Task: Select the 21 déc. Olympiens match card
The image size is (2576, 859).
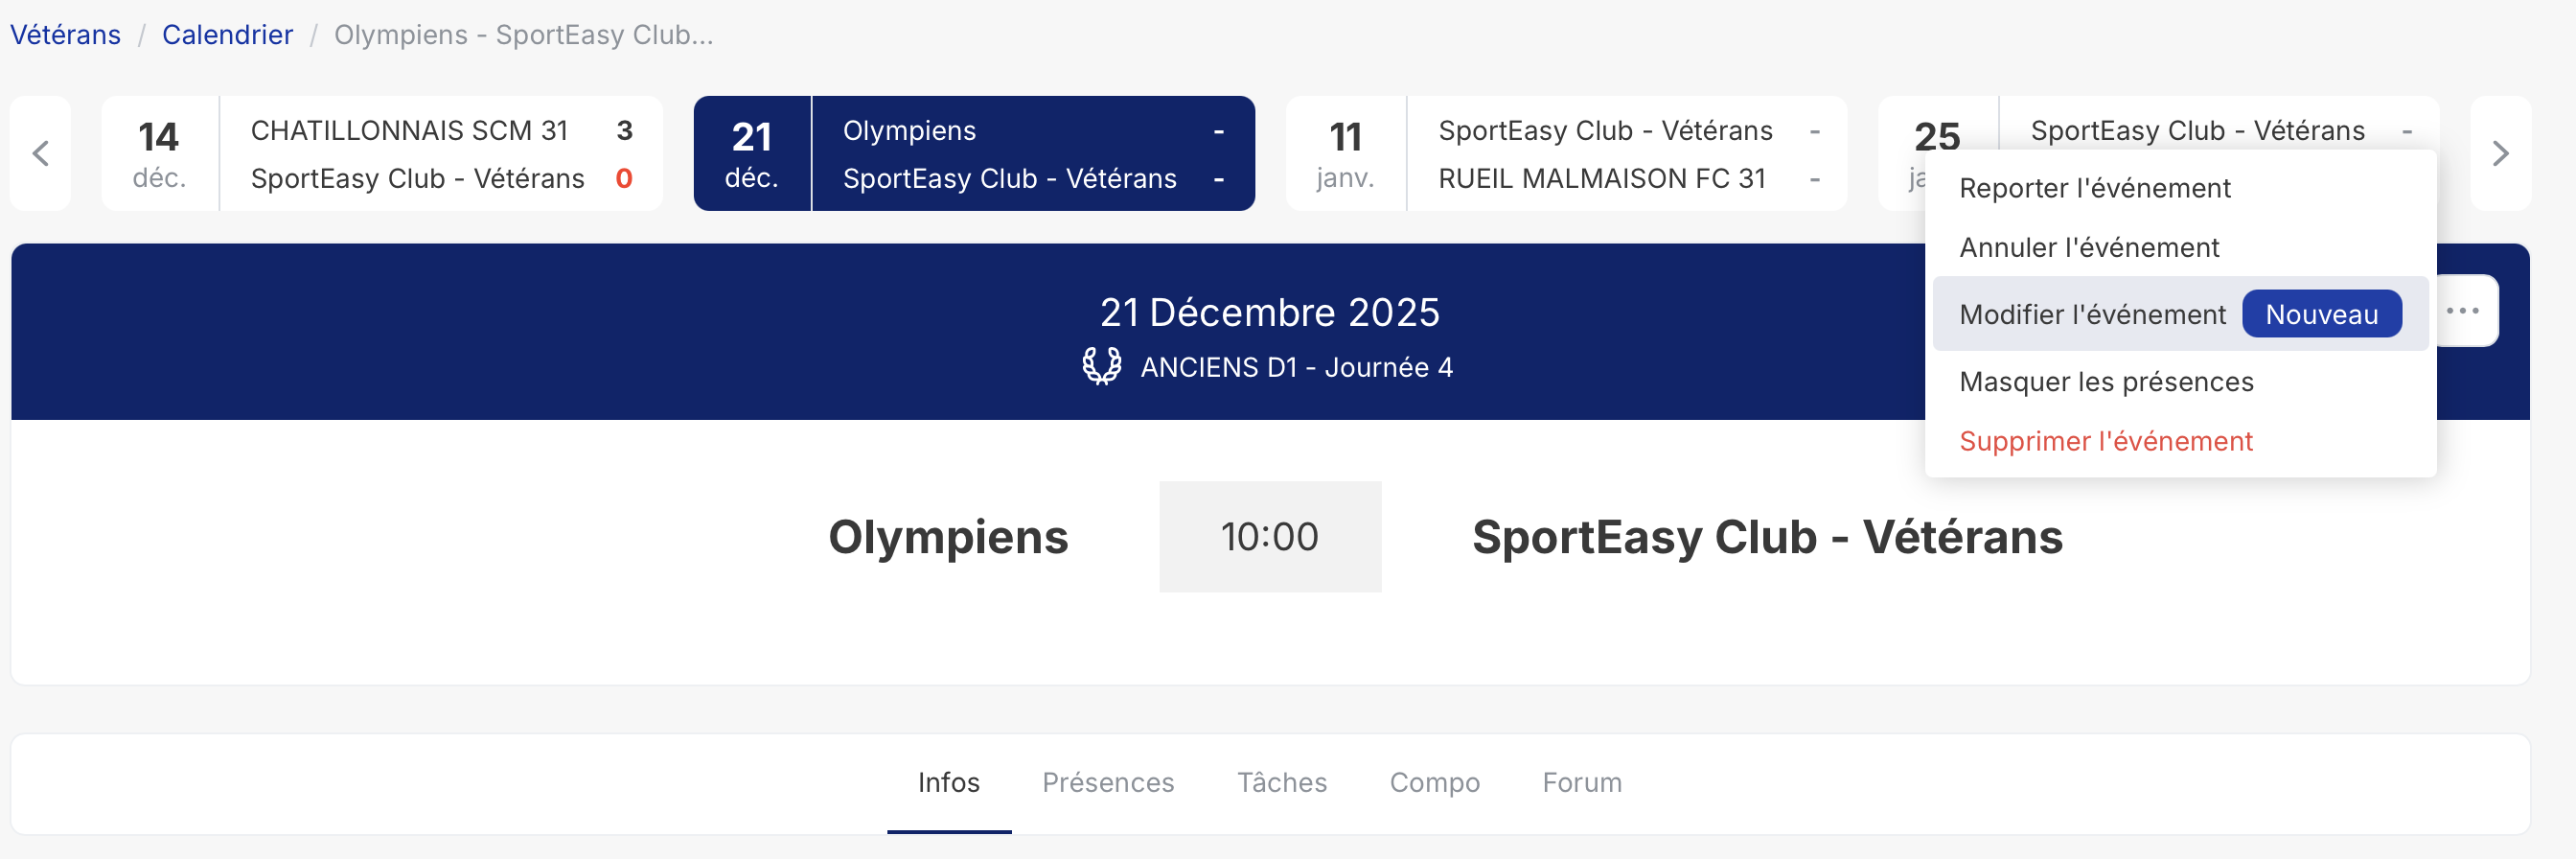Action: (x=974, y=154)
